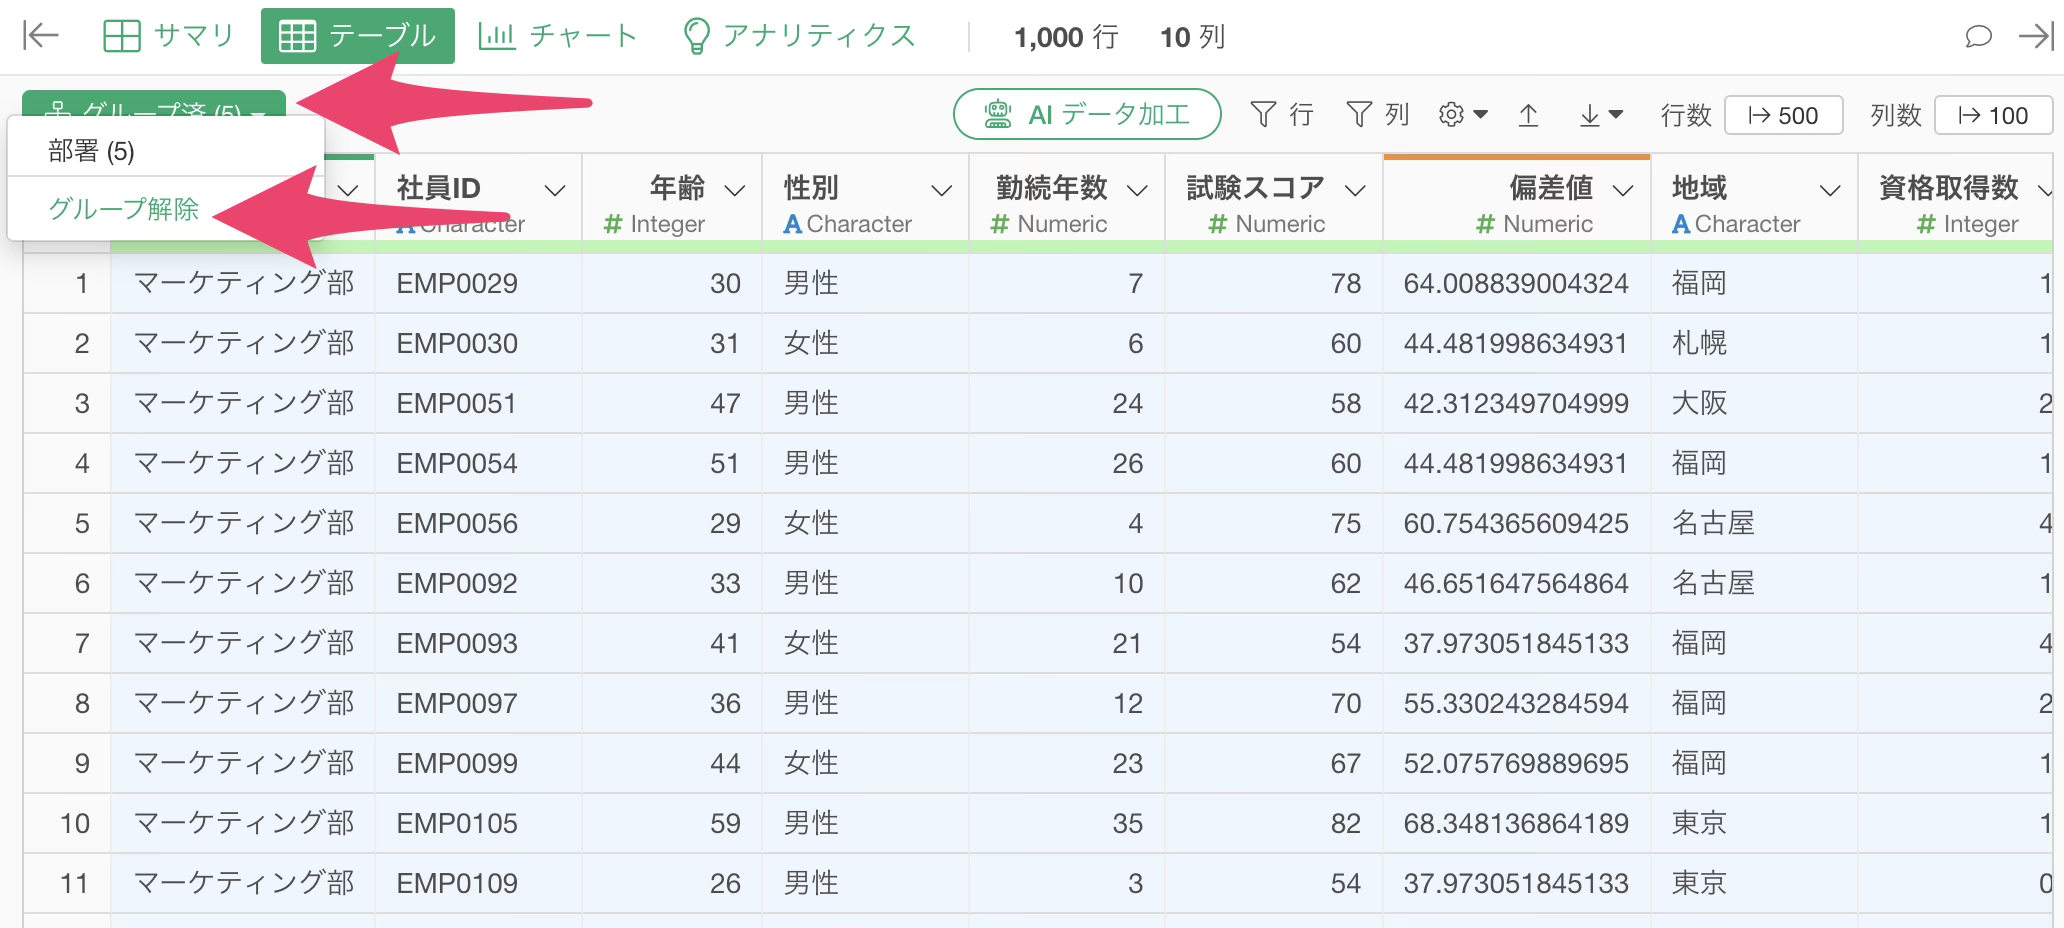Collapse the left panel arrow icon

click(x=40, y=37)
